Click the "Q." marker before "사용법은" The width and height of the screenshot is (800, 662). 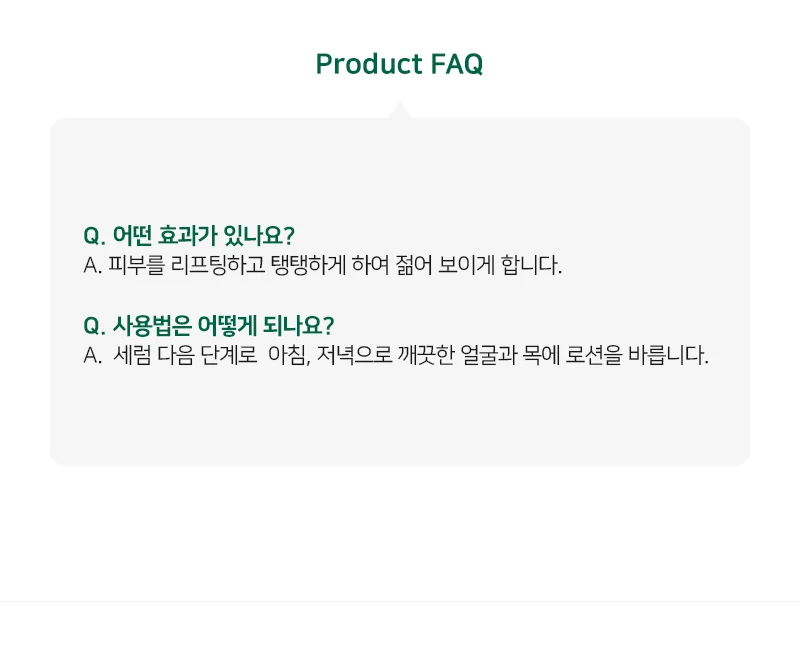point(94,326)
